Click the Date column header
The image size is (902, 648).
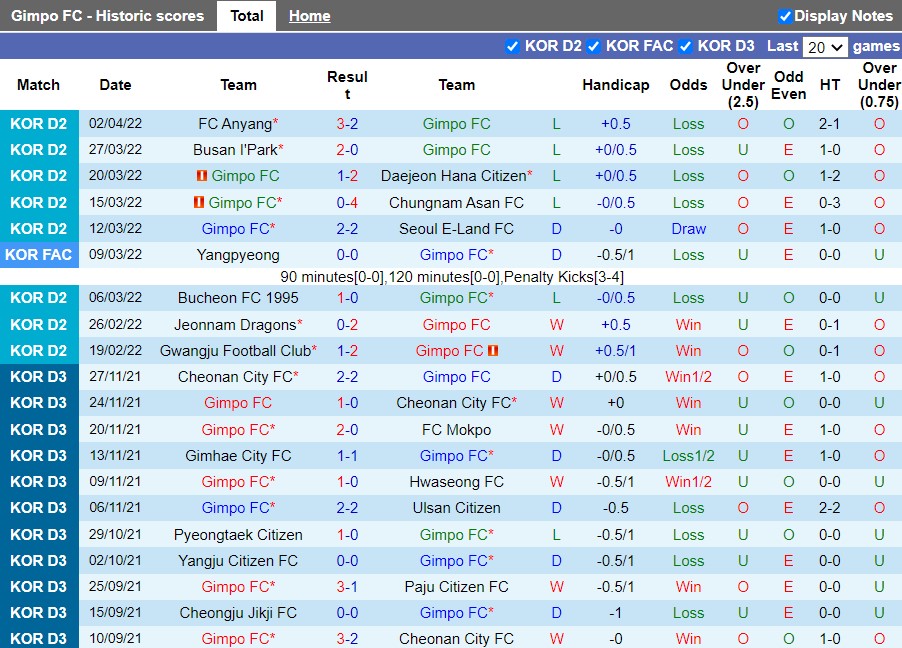point(115,85)
